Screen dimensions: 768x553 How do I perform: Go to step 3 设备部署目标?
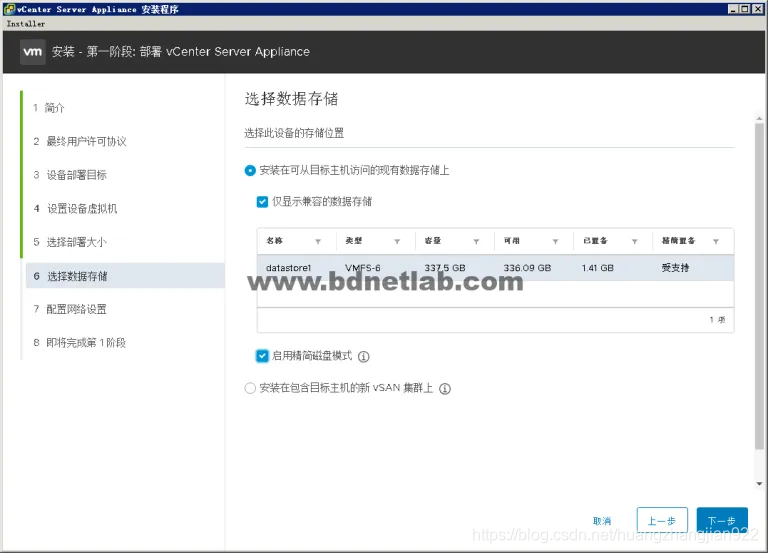click(70, 175)
